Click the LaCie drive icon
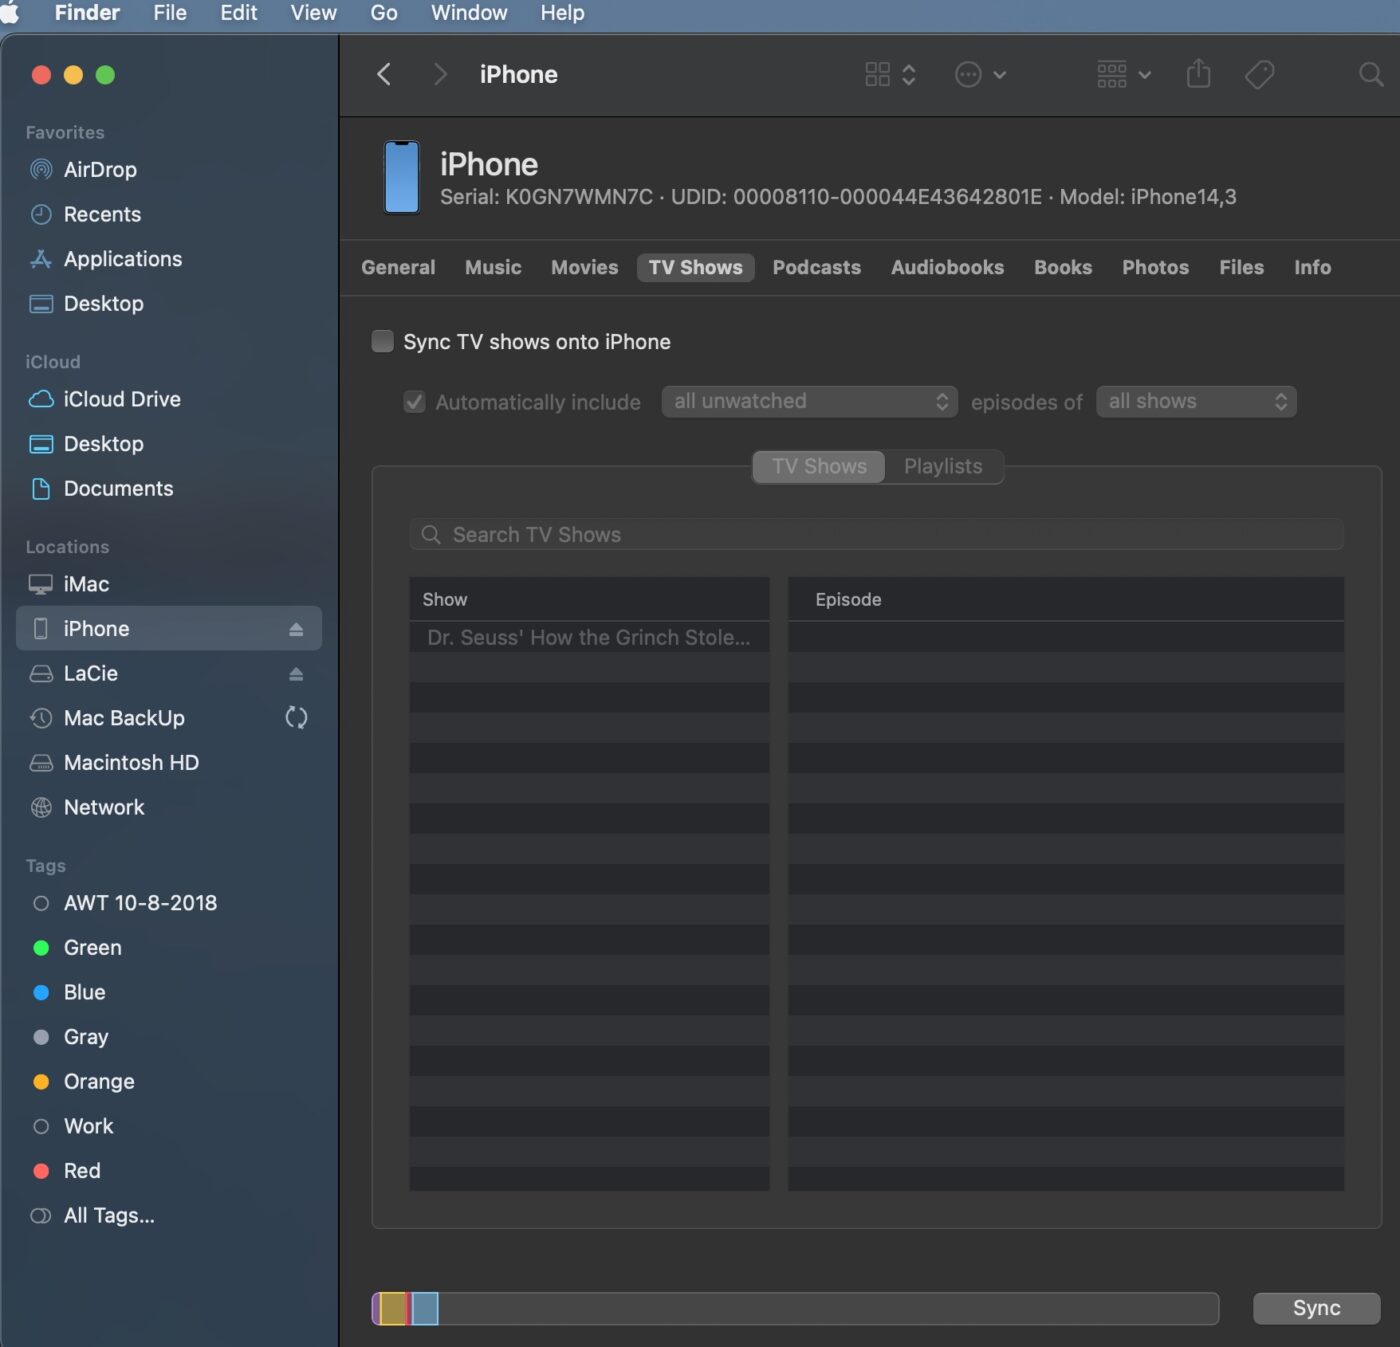The width and height of the screenshot is (1400, 1347). point(41,674)
